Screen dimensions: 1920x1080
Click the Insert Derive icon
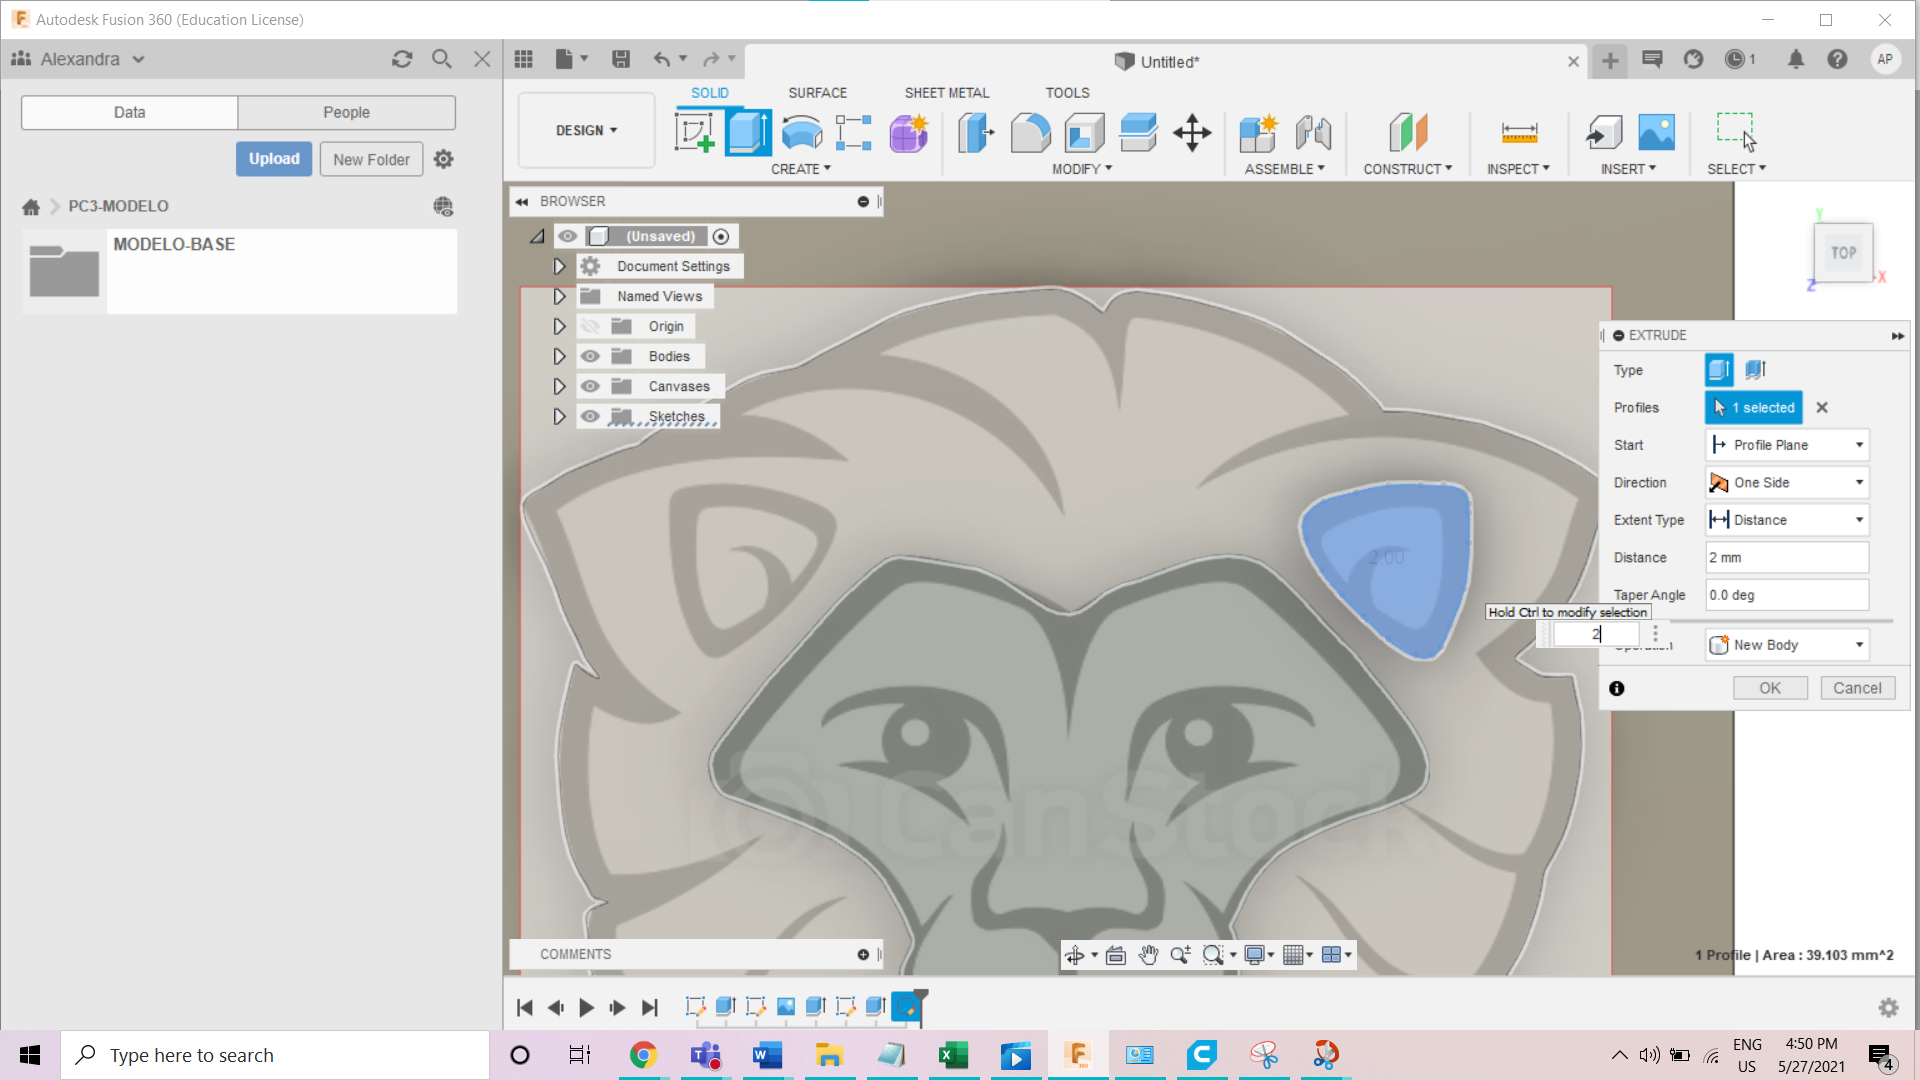pyautogui.click(x=1603, y=132)
